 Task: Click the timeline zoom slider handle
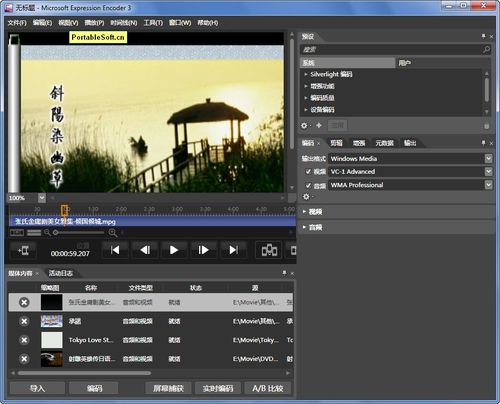click(x=56, y=233)
